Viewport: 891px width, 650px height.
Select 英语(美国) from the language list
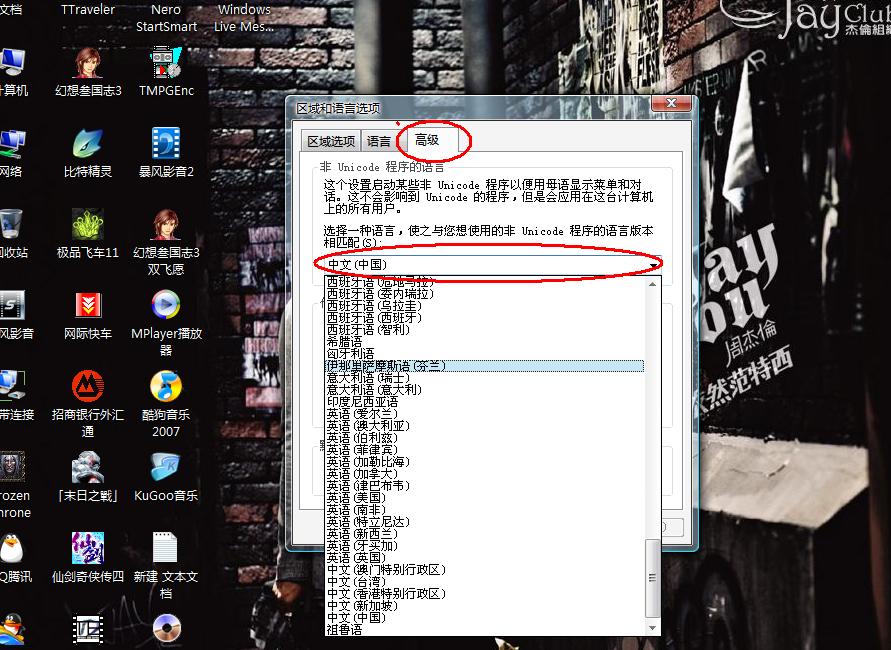pos(355,497)
